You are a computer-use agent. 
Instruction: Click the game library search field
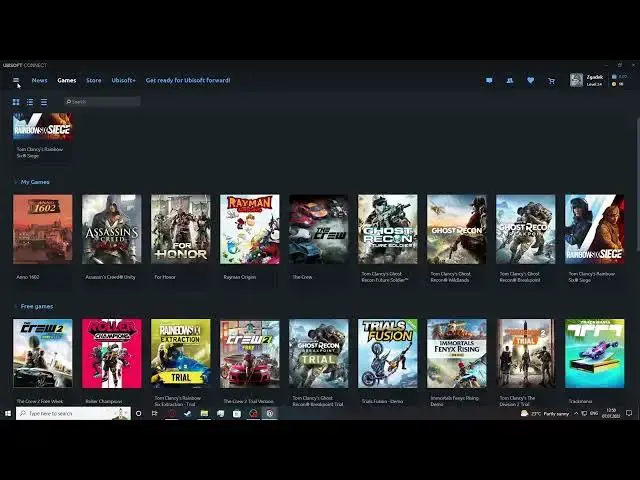[102, 102]
